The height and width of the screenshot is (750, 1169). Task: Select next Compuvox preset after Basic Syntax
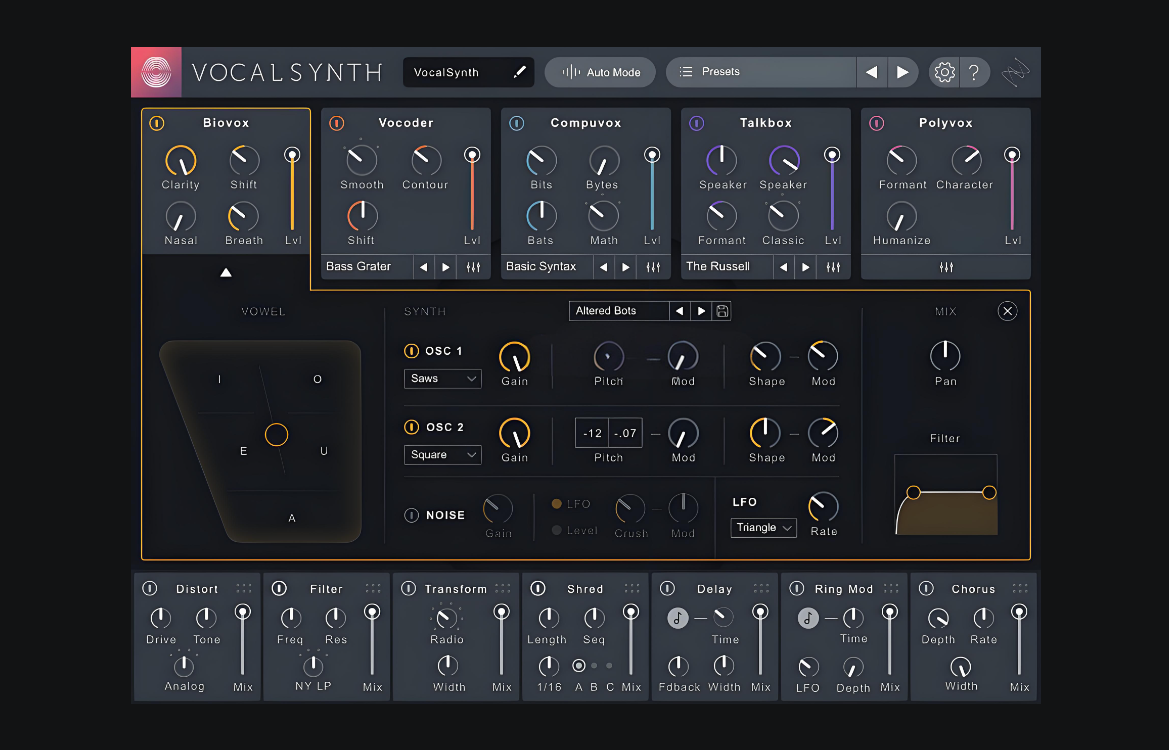(626, 267)
